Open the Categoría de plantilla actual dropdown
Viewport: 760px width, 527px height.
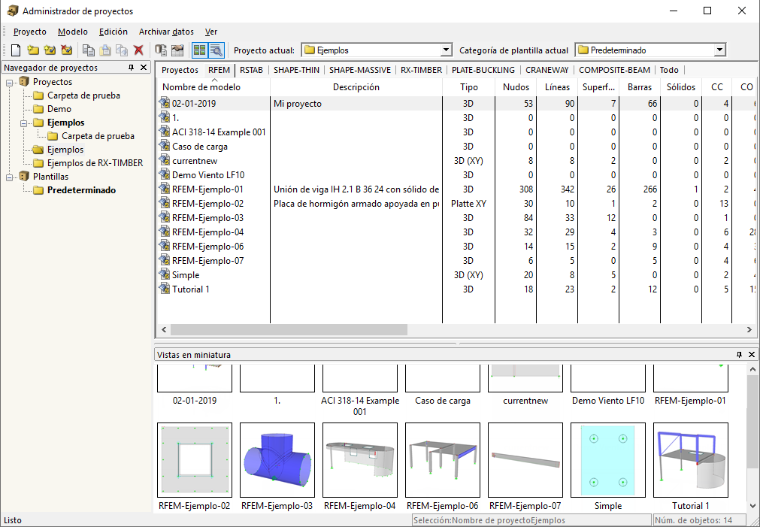(720, 50)
